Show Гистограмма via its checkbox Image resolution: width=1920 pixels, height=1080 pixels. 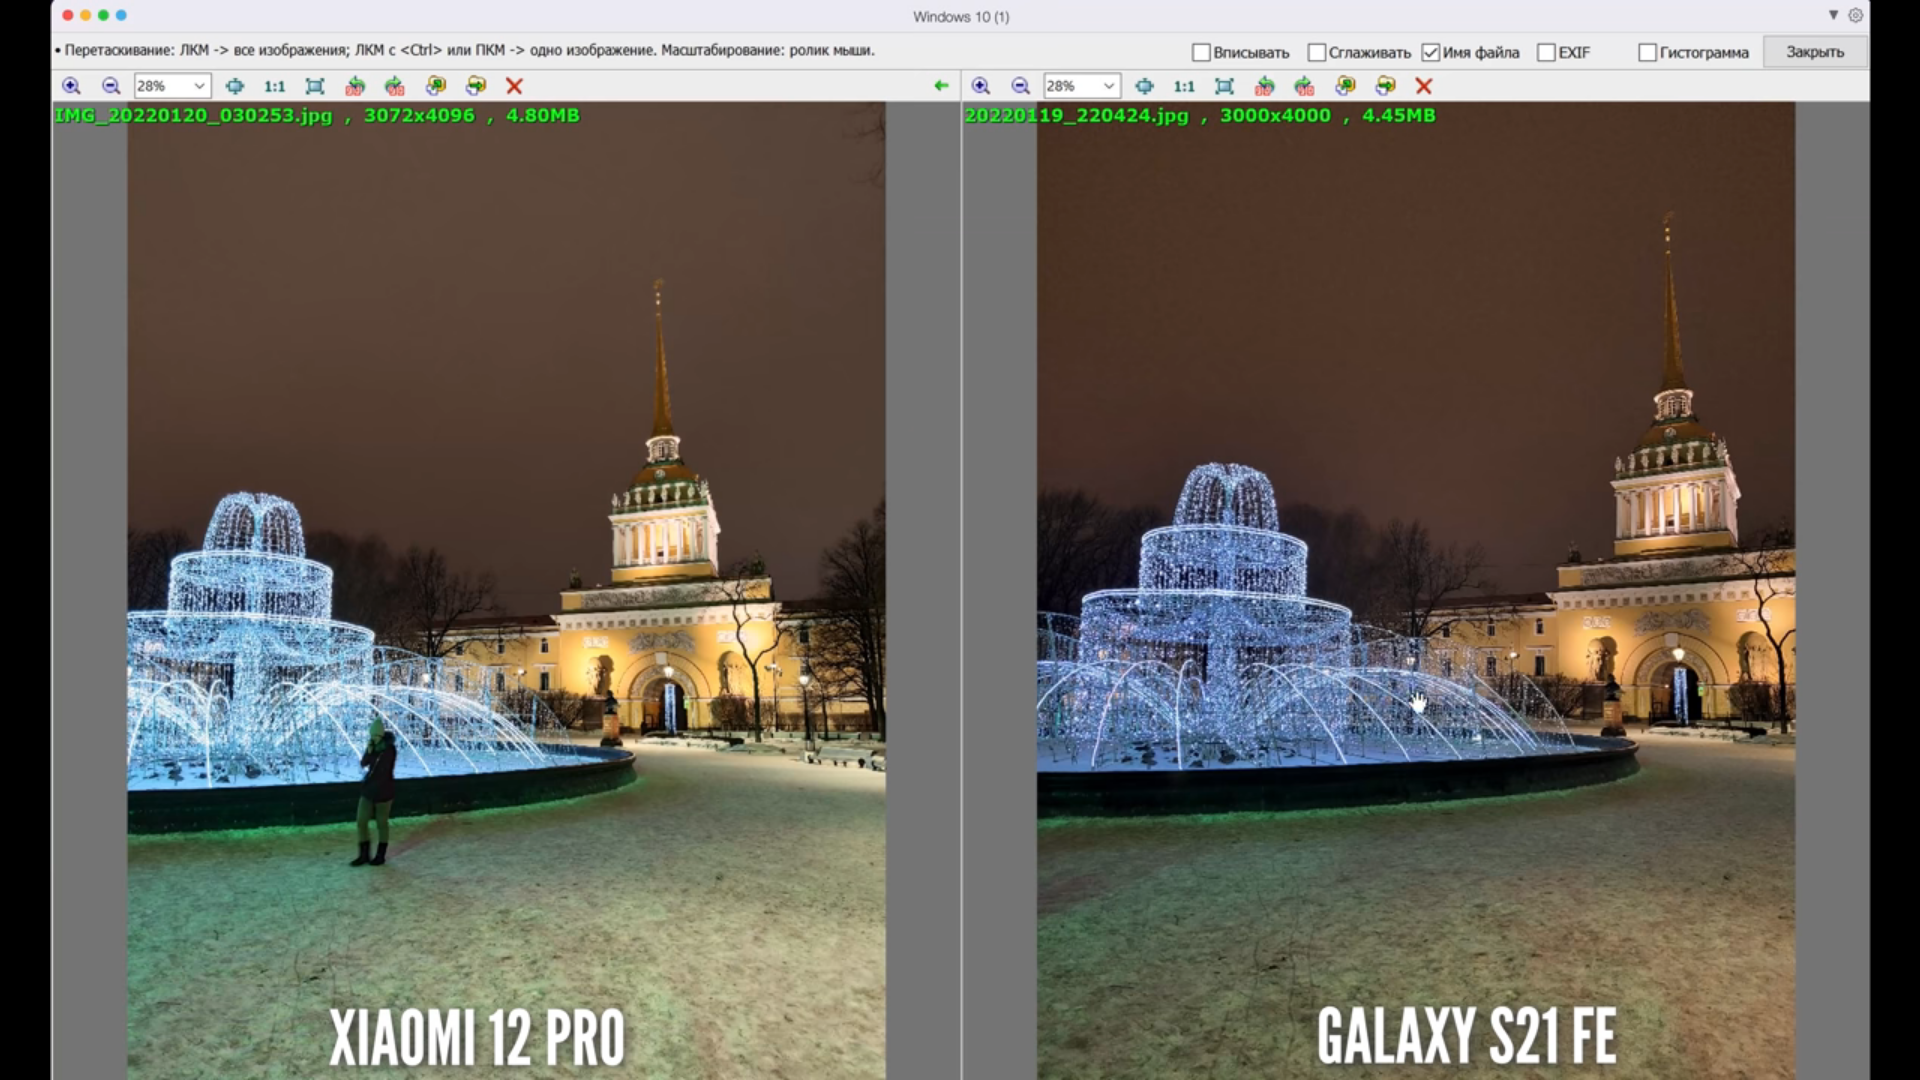[1647, 52]
